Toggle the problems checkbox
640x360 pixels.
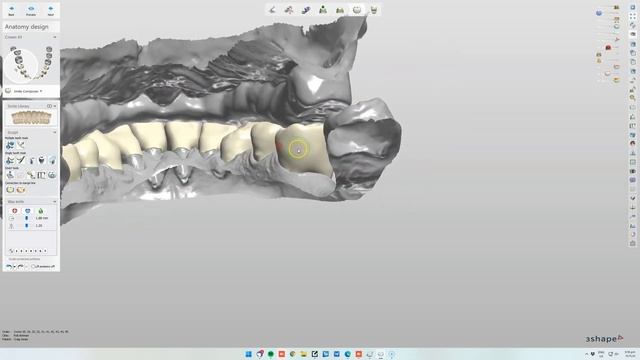(34, 267)
